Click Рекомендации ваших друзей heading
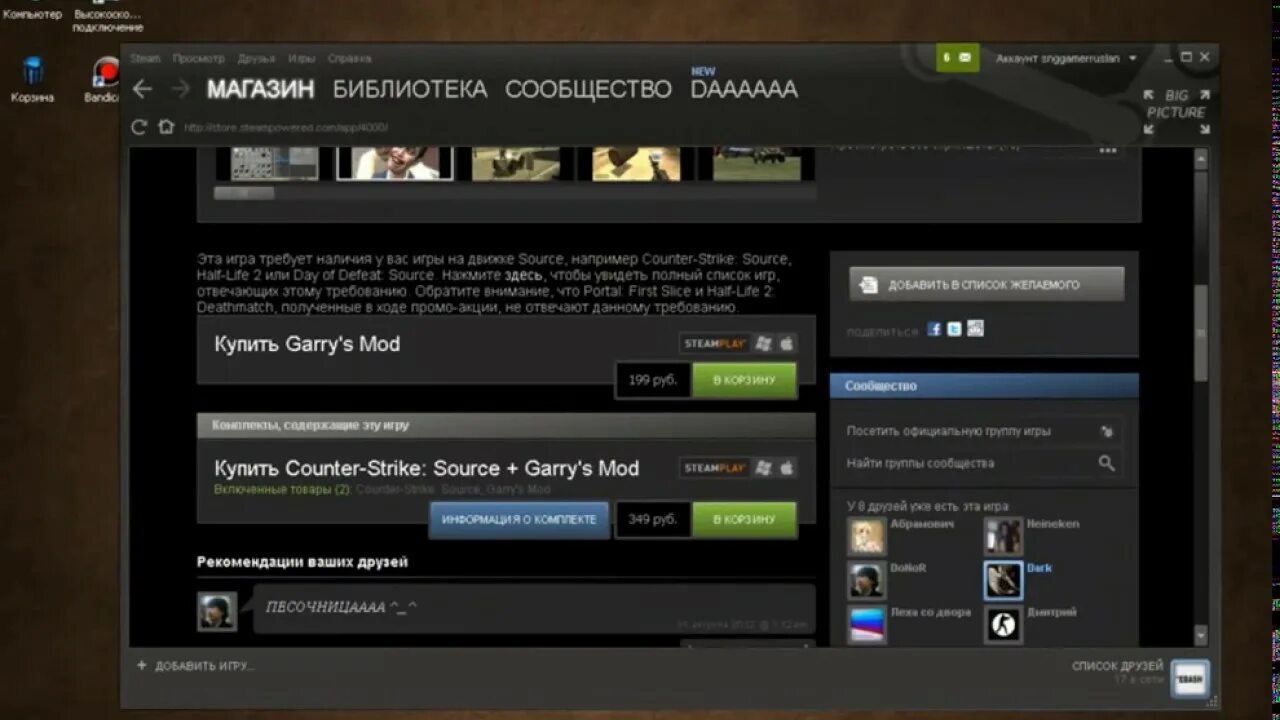The image size is (1280, 720). 302,562
